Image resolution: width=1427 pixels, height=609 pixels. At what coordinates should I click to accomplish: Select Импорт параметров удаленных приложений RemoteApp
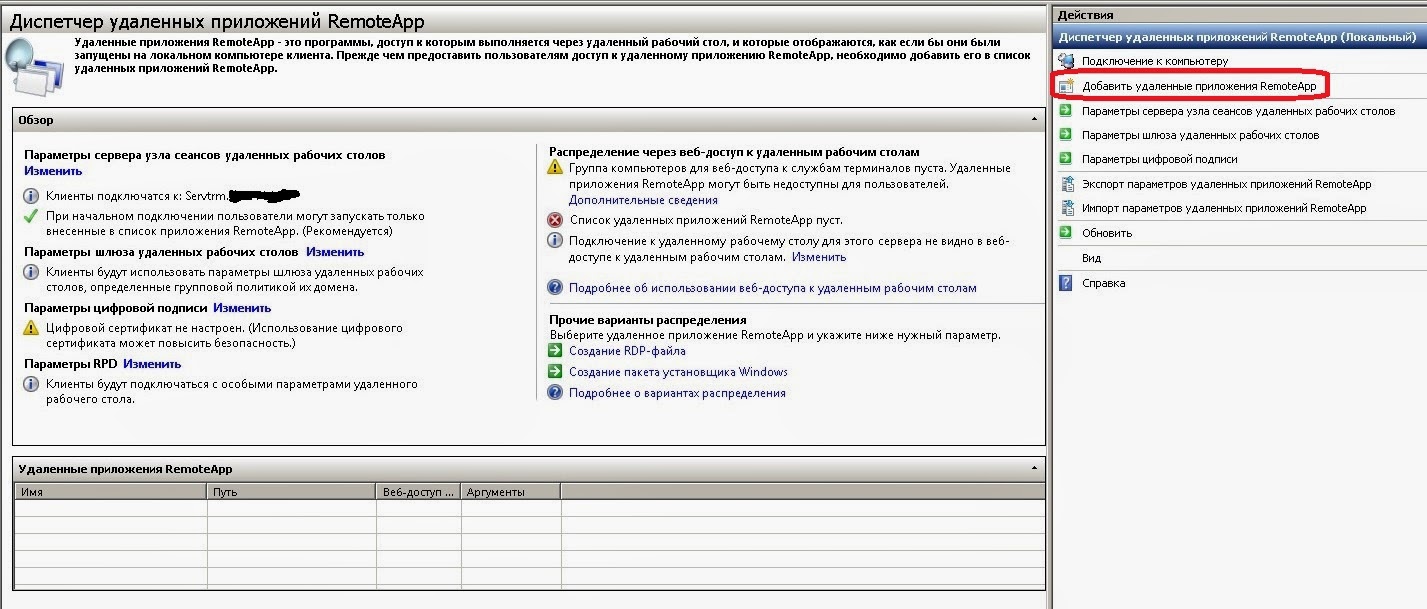point(1224,208)
